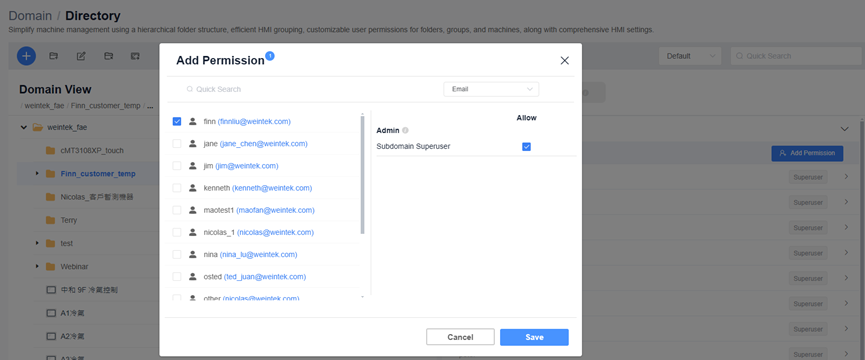Click the person icon beside kenneth

pos(193,188)
